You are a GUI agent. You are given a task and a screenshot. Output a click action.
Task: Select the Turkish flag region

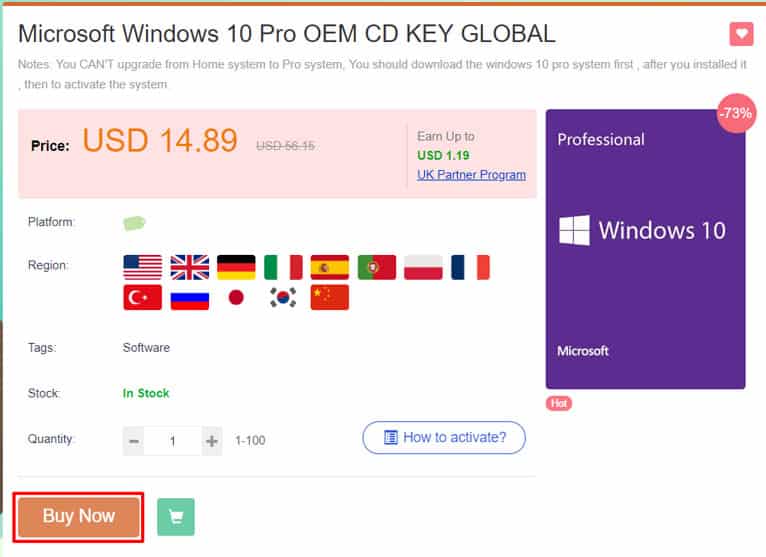[x=143, y=297]
